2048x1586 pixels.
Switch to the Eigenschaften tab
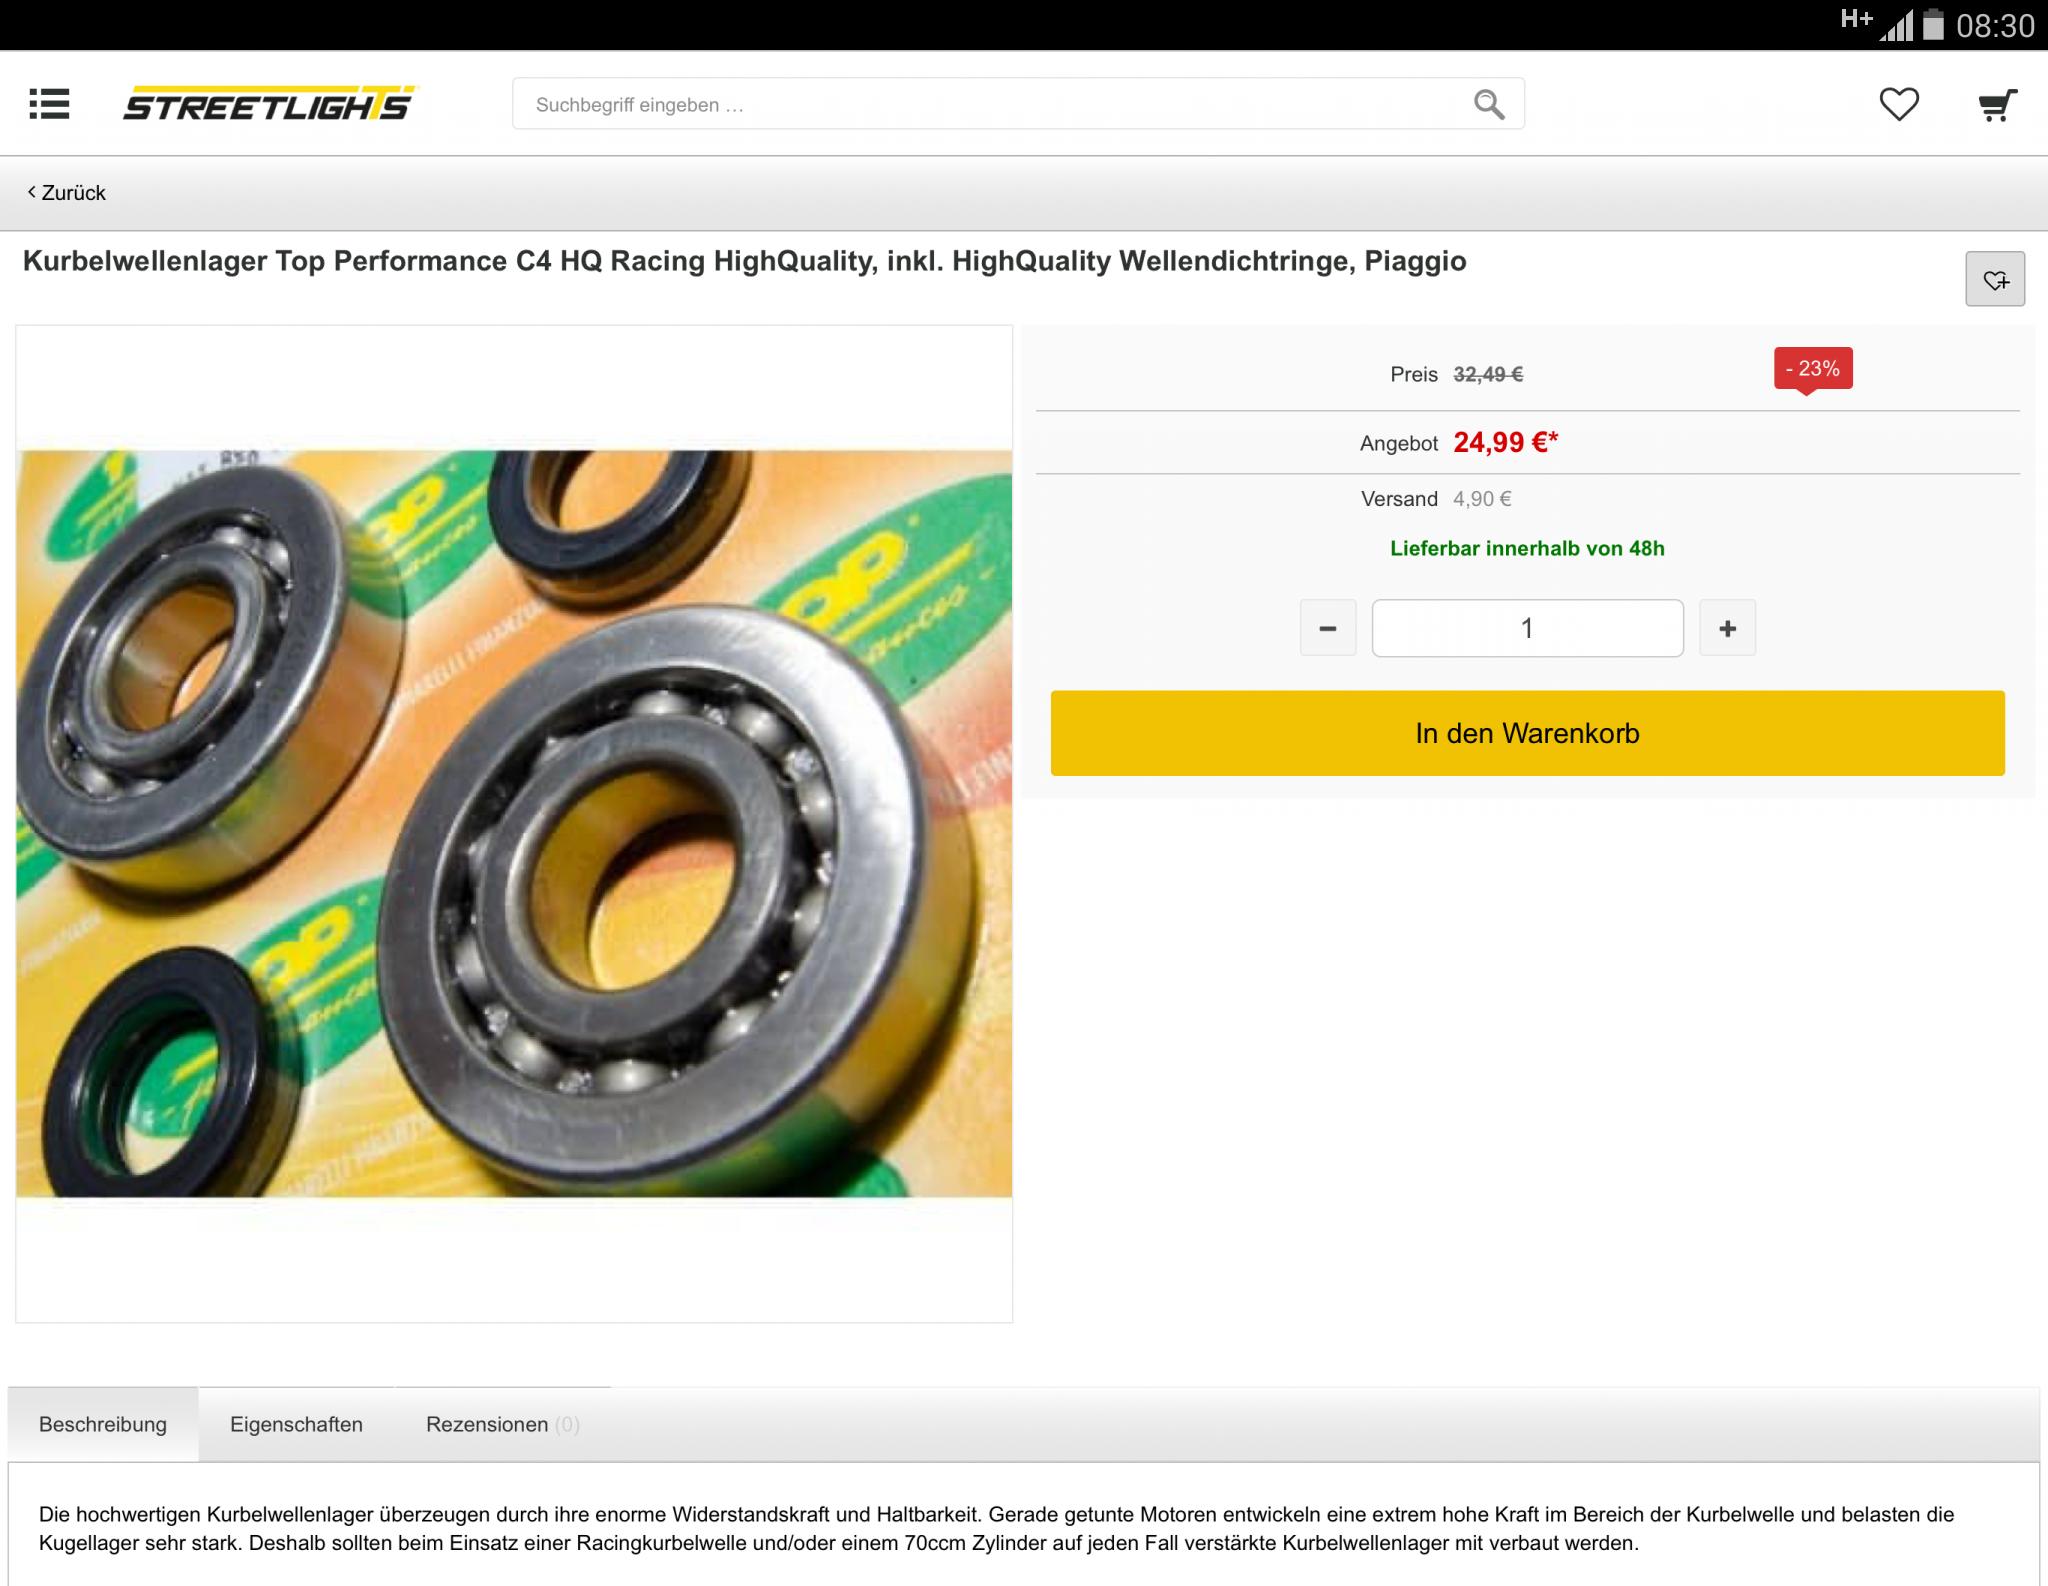[296, 1424]
